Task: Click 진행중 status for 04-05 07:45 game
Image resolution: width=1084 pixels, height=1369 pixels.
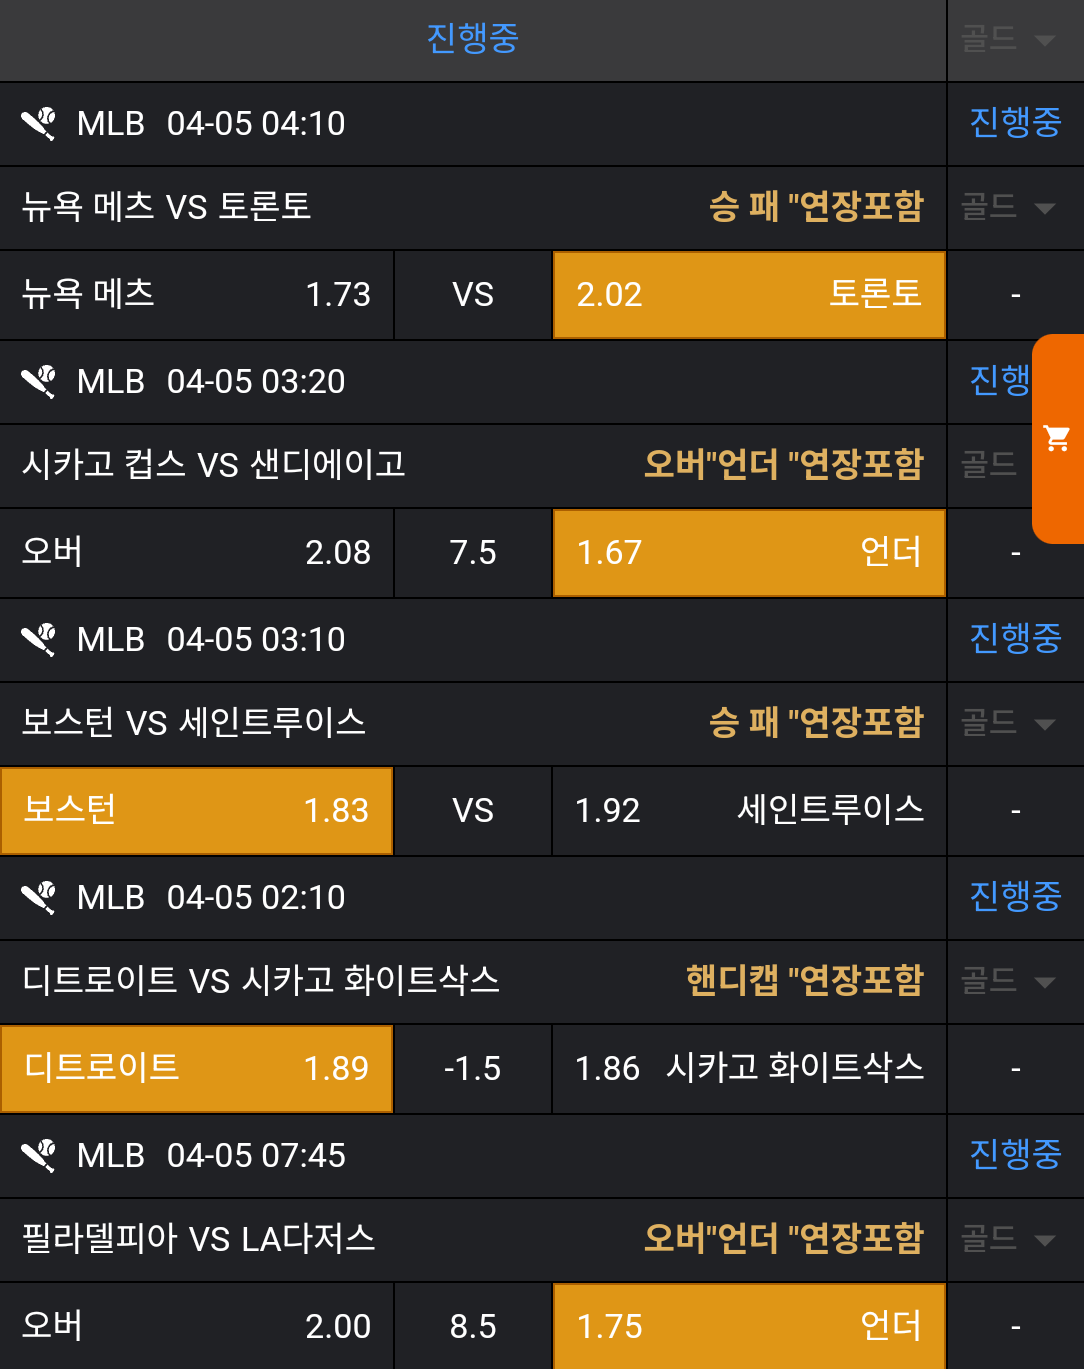Action: click(1015, 1155)
